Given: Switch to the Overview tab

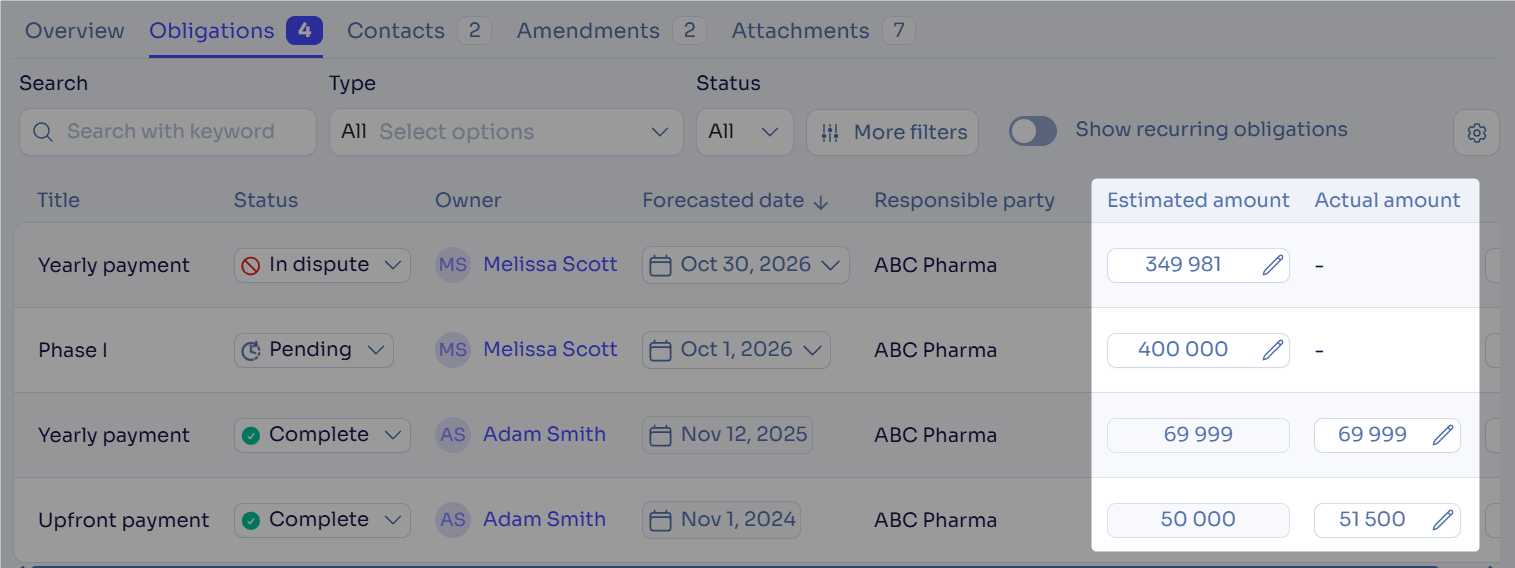Looking at the screenshot, I should (x=74, y=31).
